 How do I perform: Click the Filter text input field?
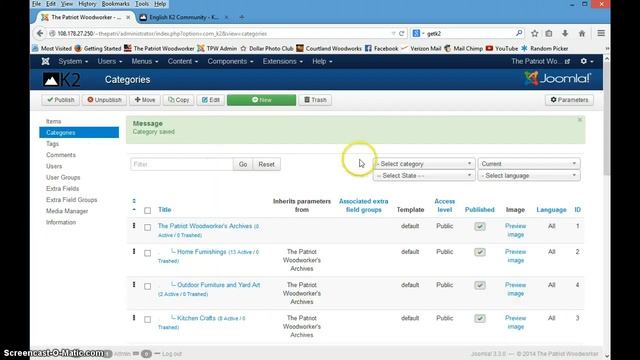click(x=182, y=164)
